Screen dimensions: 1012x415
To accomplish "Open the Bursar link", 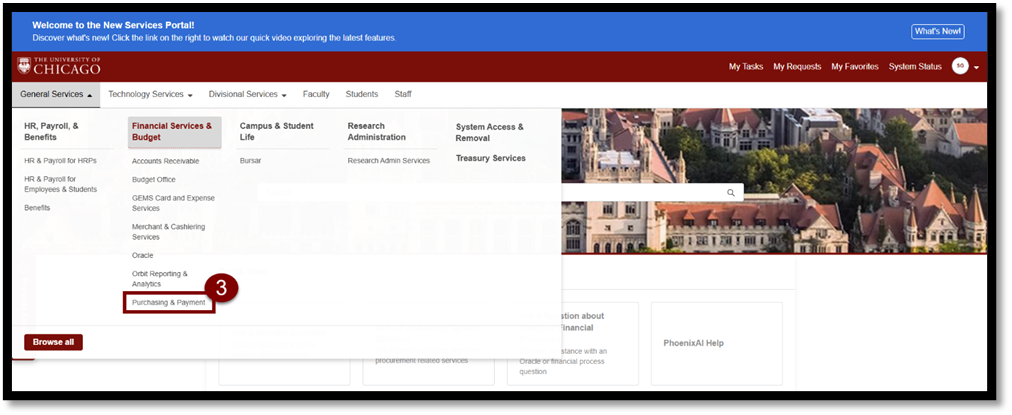I will coord(250,161).
